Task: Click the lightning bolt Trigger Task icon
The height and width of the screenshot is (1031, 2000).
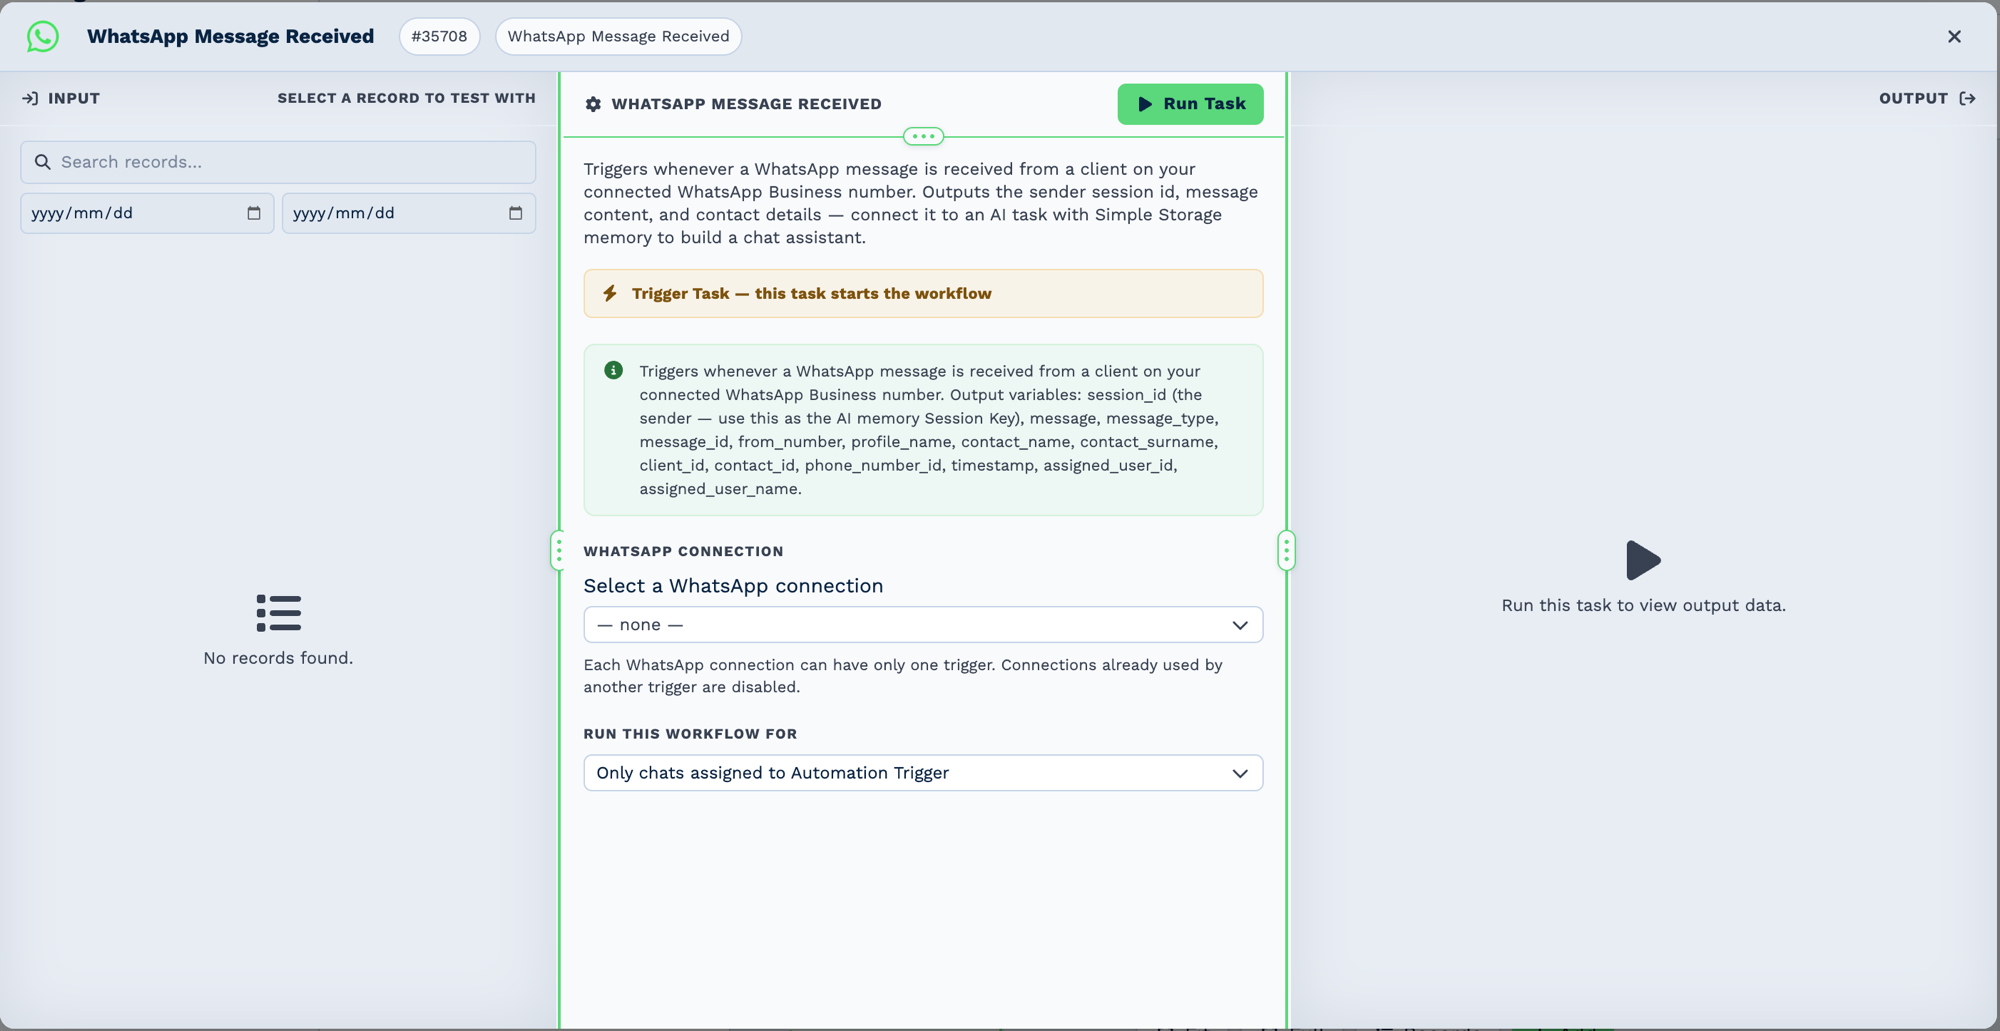Action: [610, 293]
